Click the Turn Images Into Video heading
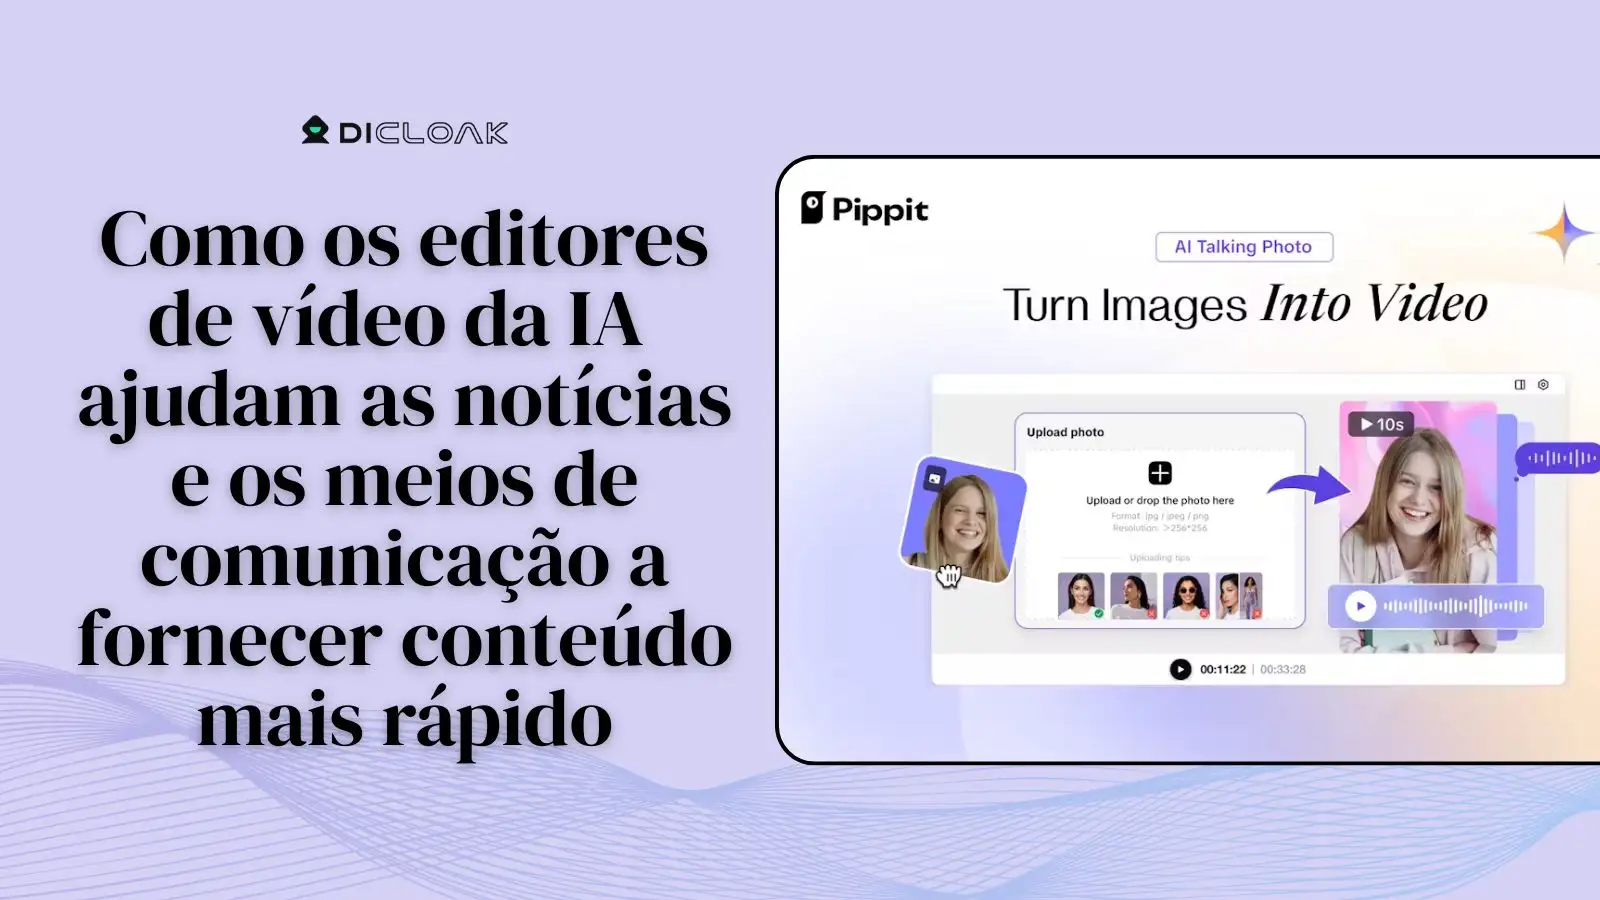This screenshot has height=900, width=1600. [1244, 304]
